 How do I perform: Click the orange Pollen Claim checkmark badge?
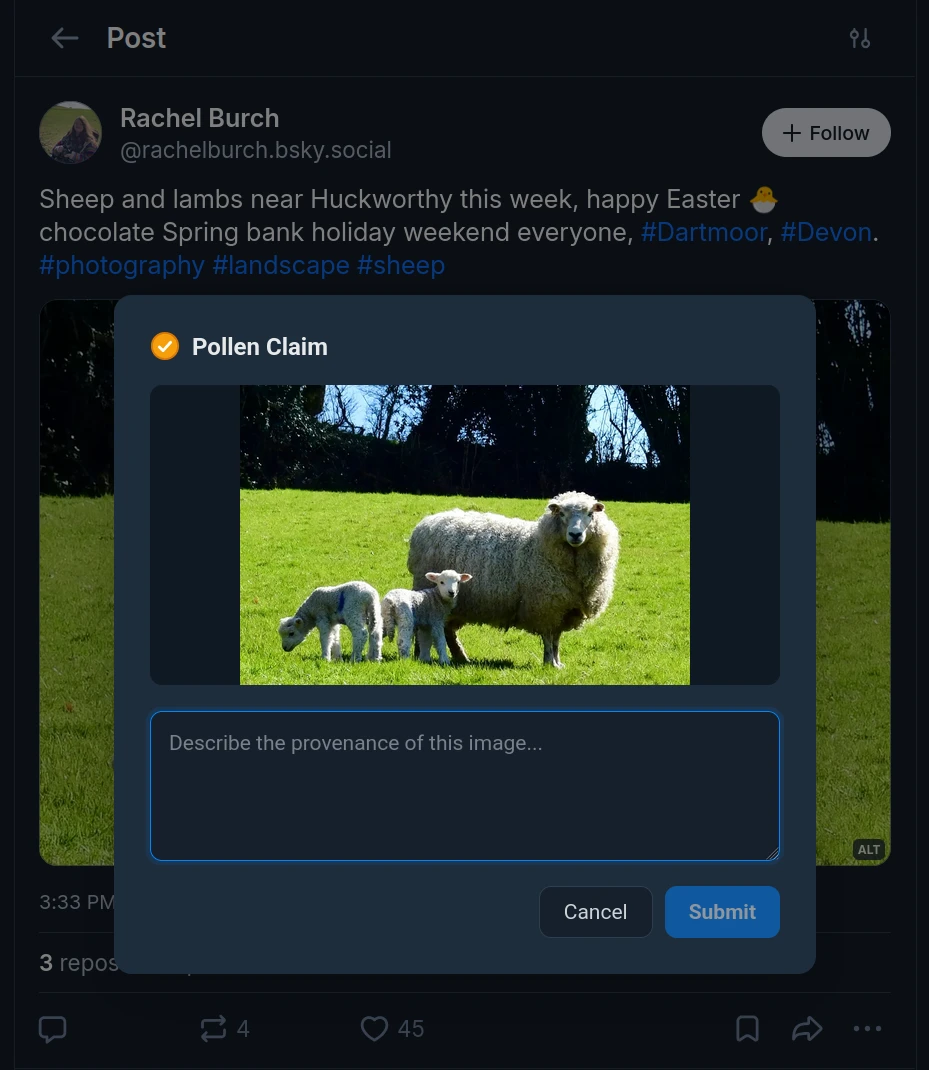[x=165, y=346]
